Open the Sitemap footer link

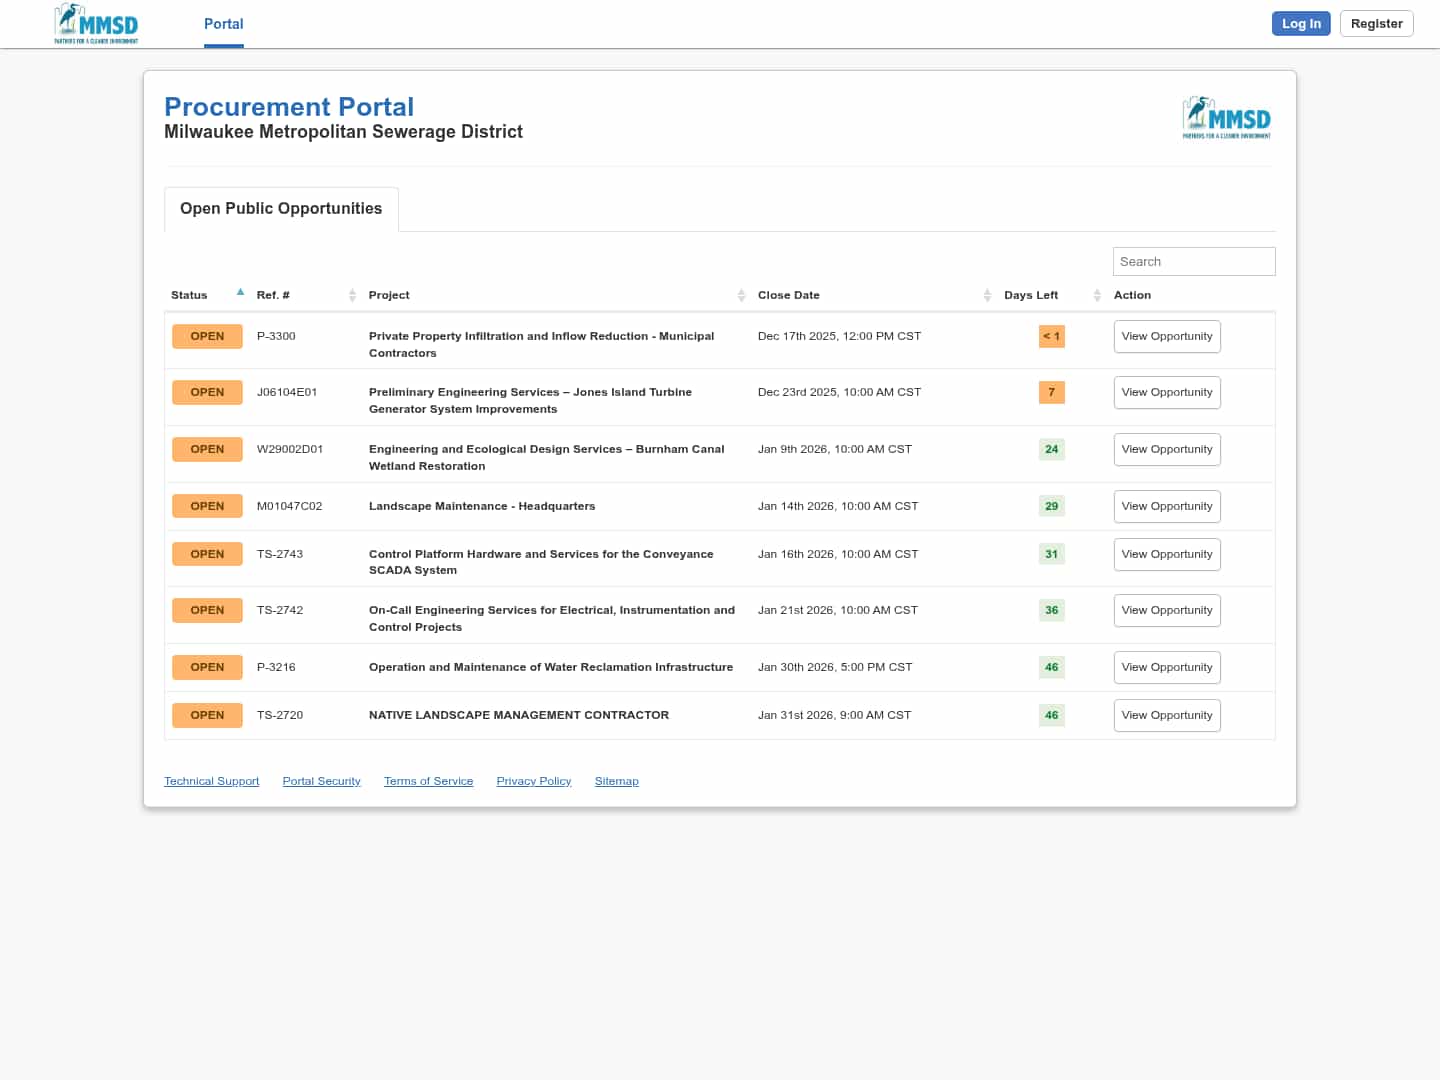coord(616,781)
